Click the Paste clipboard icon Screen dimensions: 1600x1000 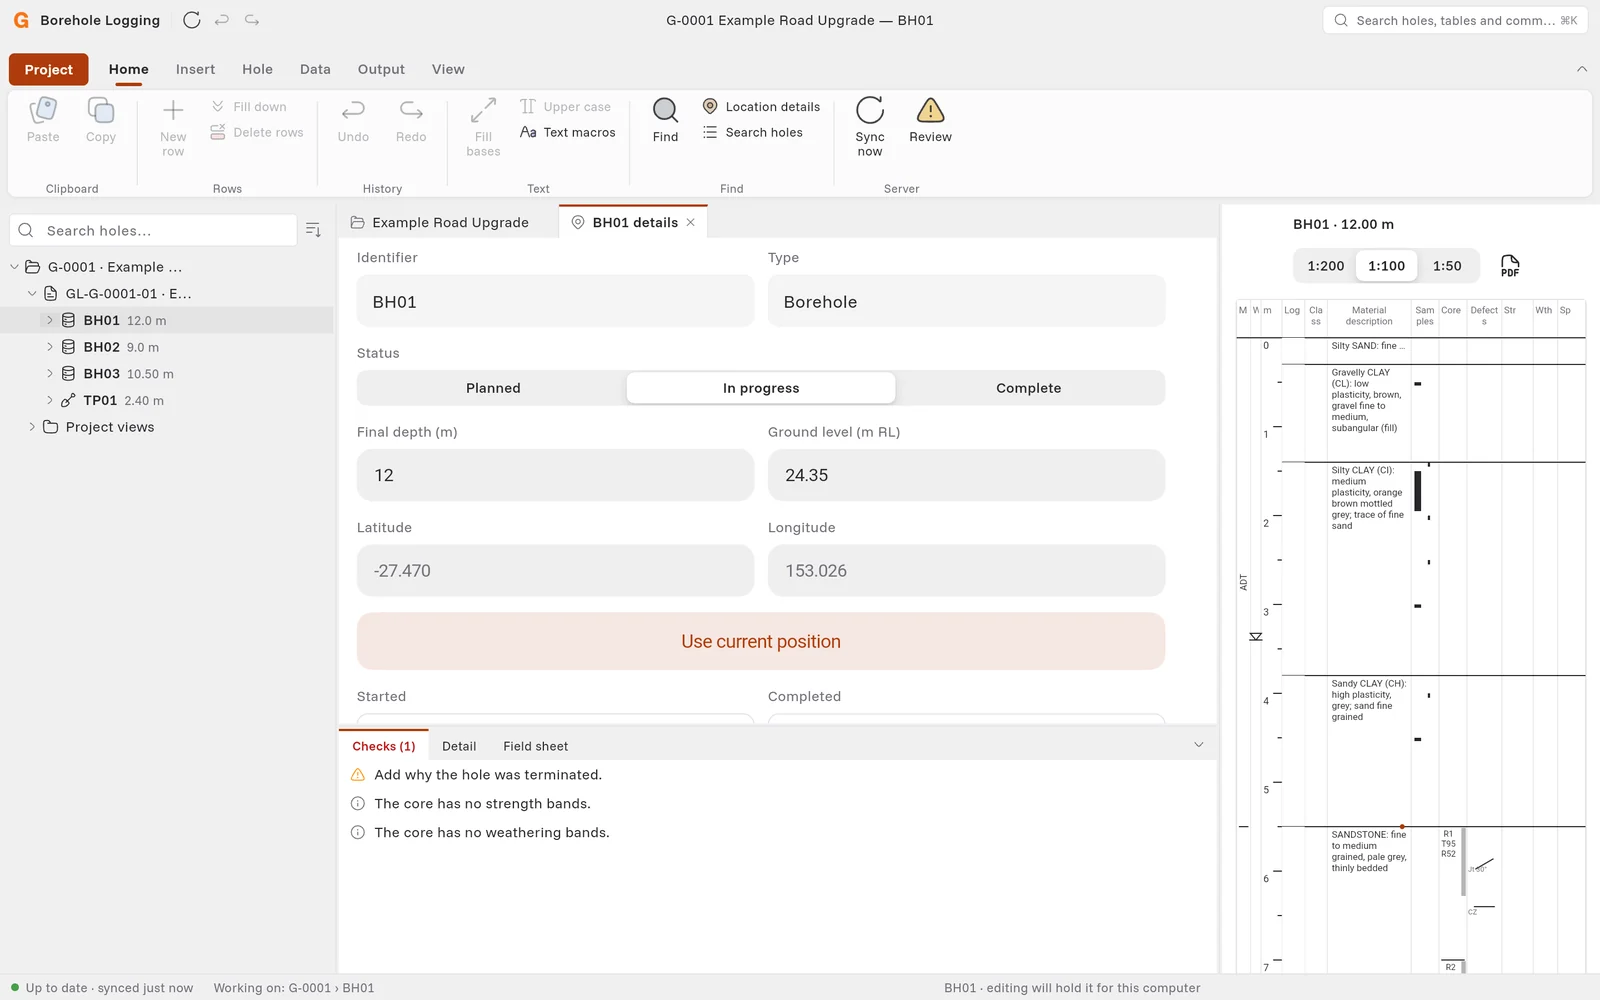(43, 120)
